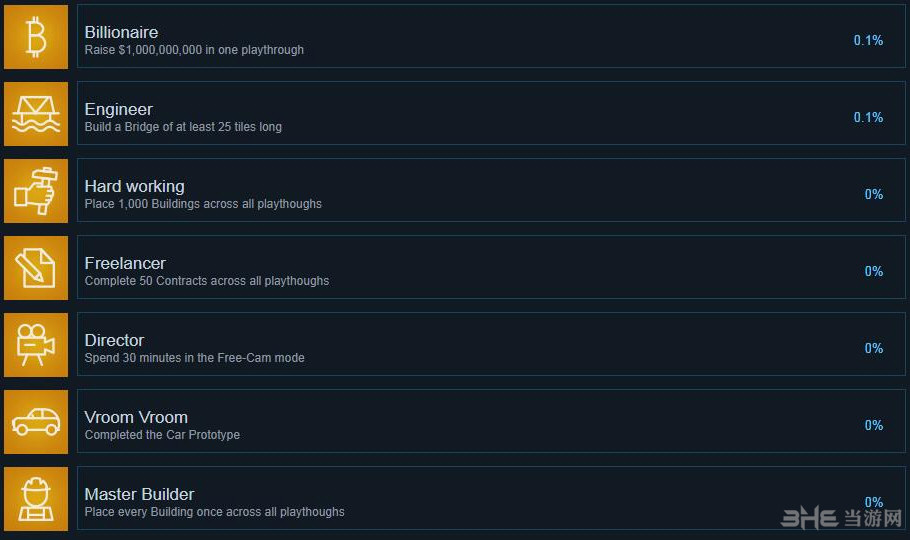
Task: Open the Freelancer achievement title
Action: 125,263
